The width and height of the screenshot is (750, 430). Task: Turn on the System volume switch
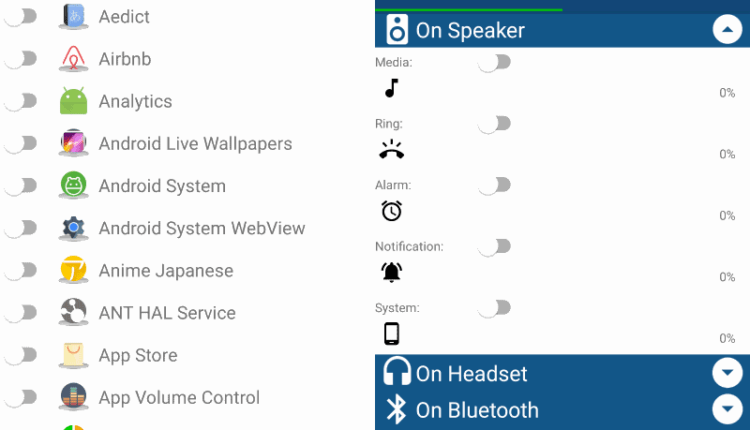pyautogui.click(x=495, y=308)
